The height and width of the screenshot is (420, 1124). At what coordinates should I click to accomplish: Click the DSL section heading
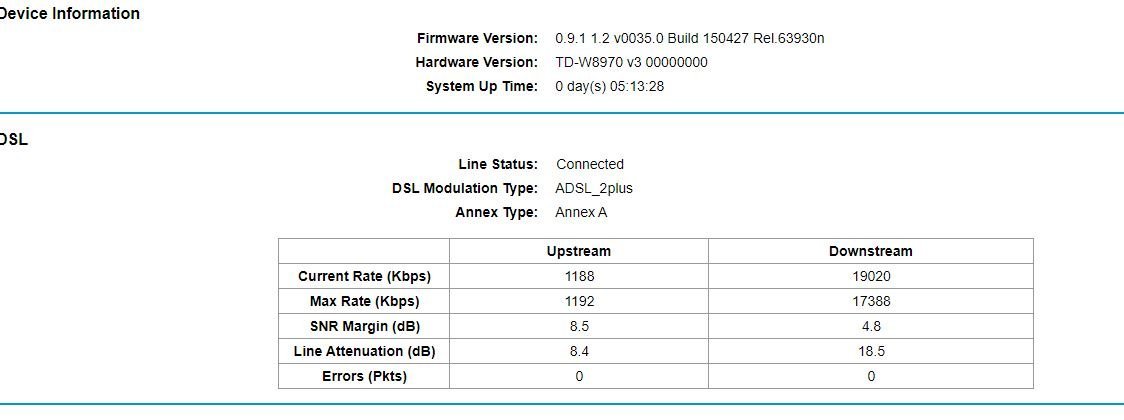tap(14, 140)
